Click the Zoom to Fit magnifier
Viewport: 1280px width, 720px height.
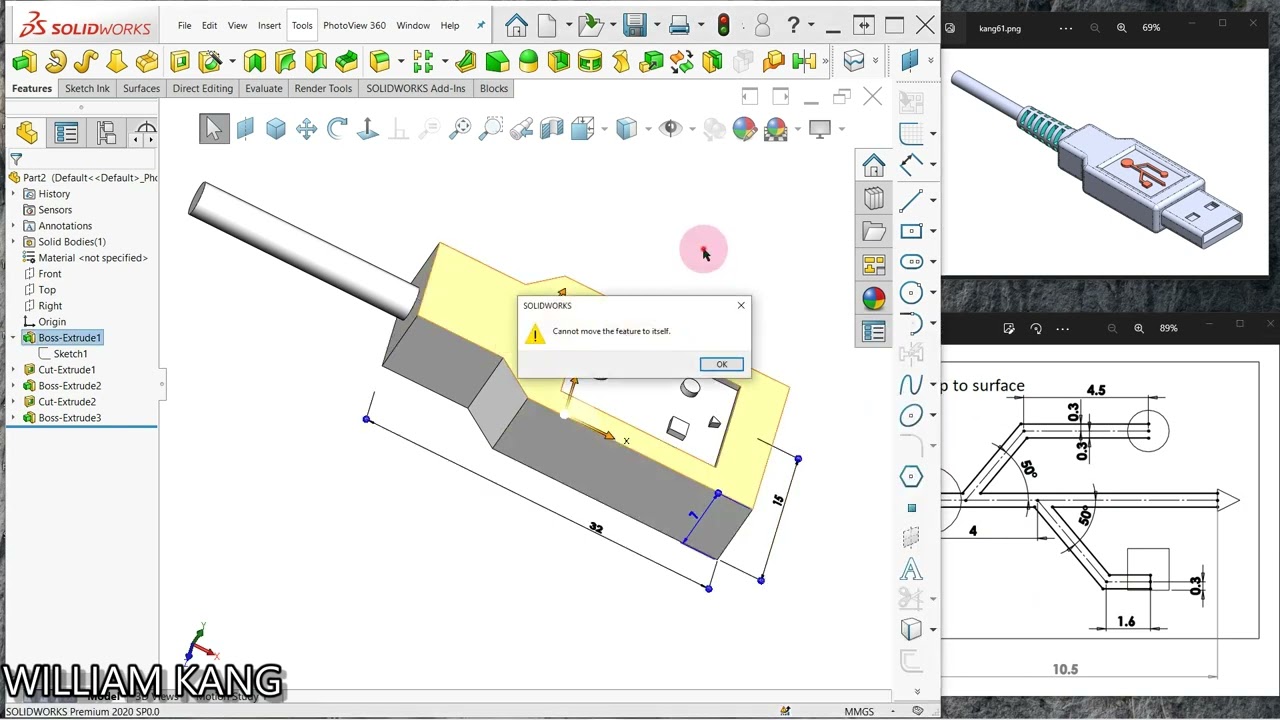460,129
